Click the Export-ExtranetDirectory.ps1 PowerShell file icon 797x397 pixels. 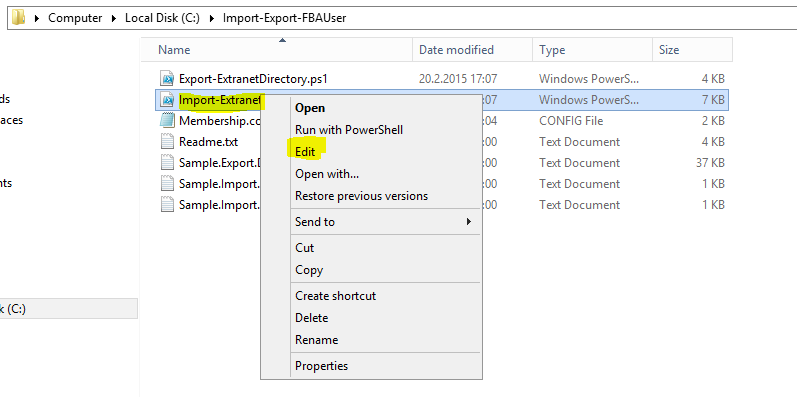[167, 79]
